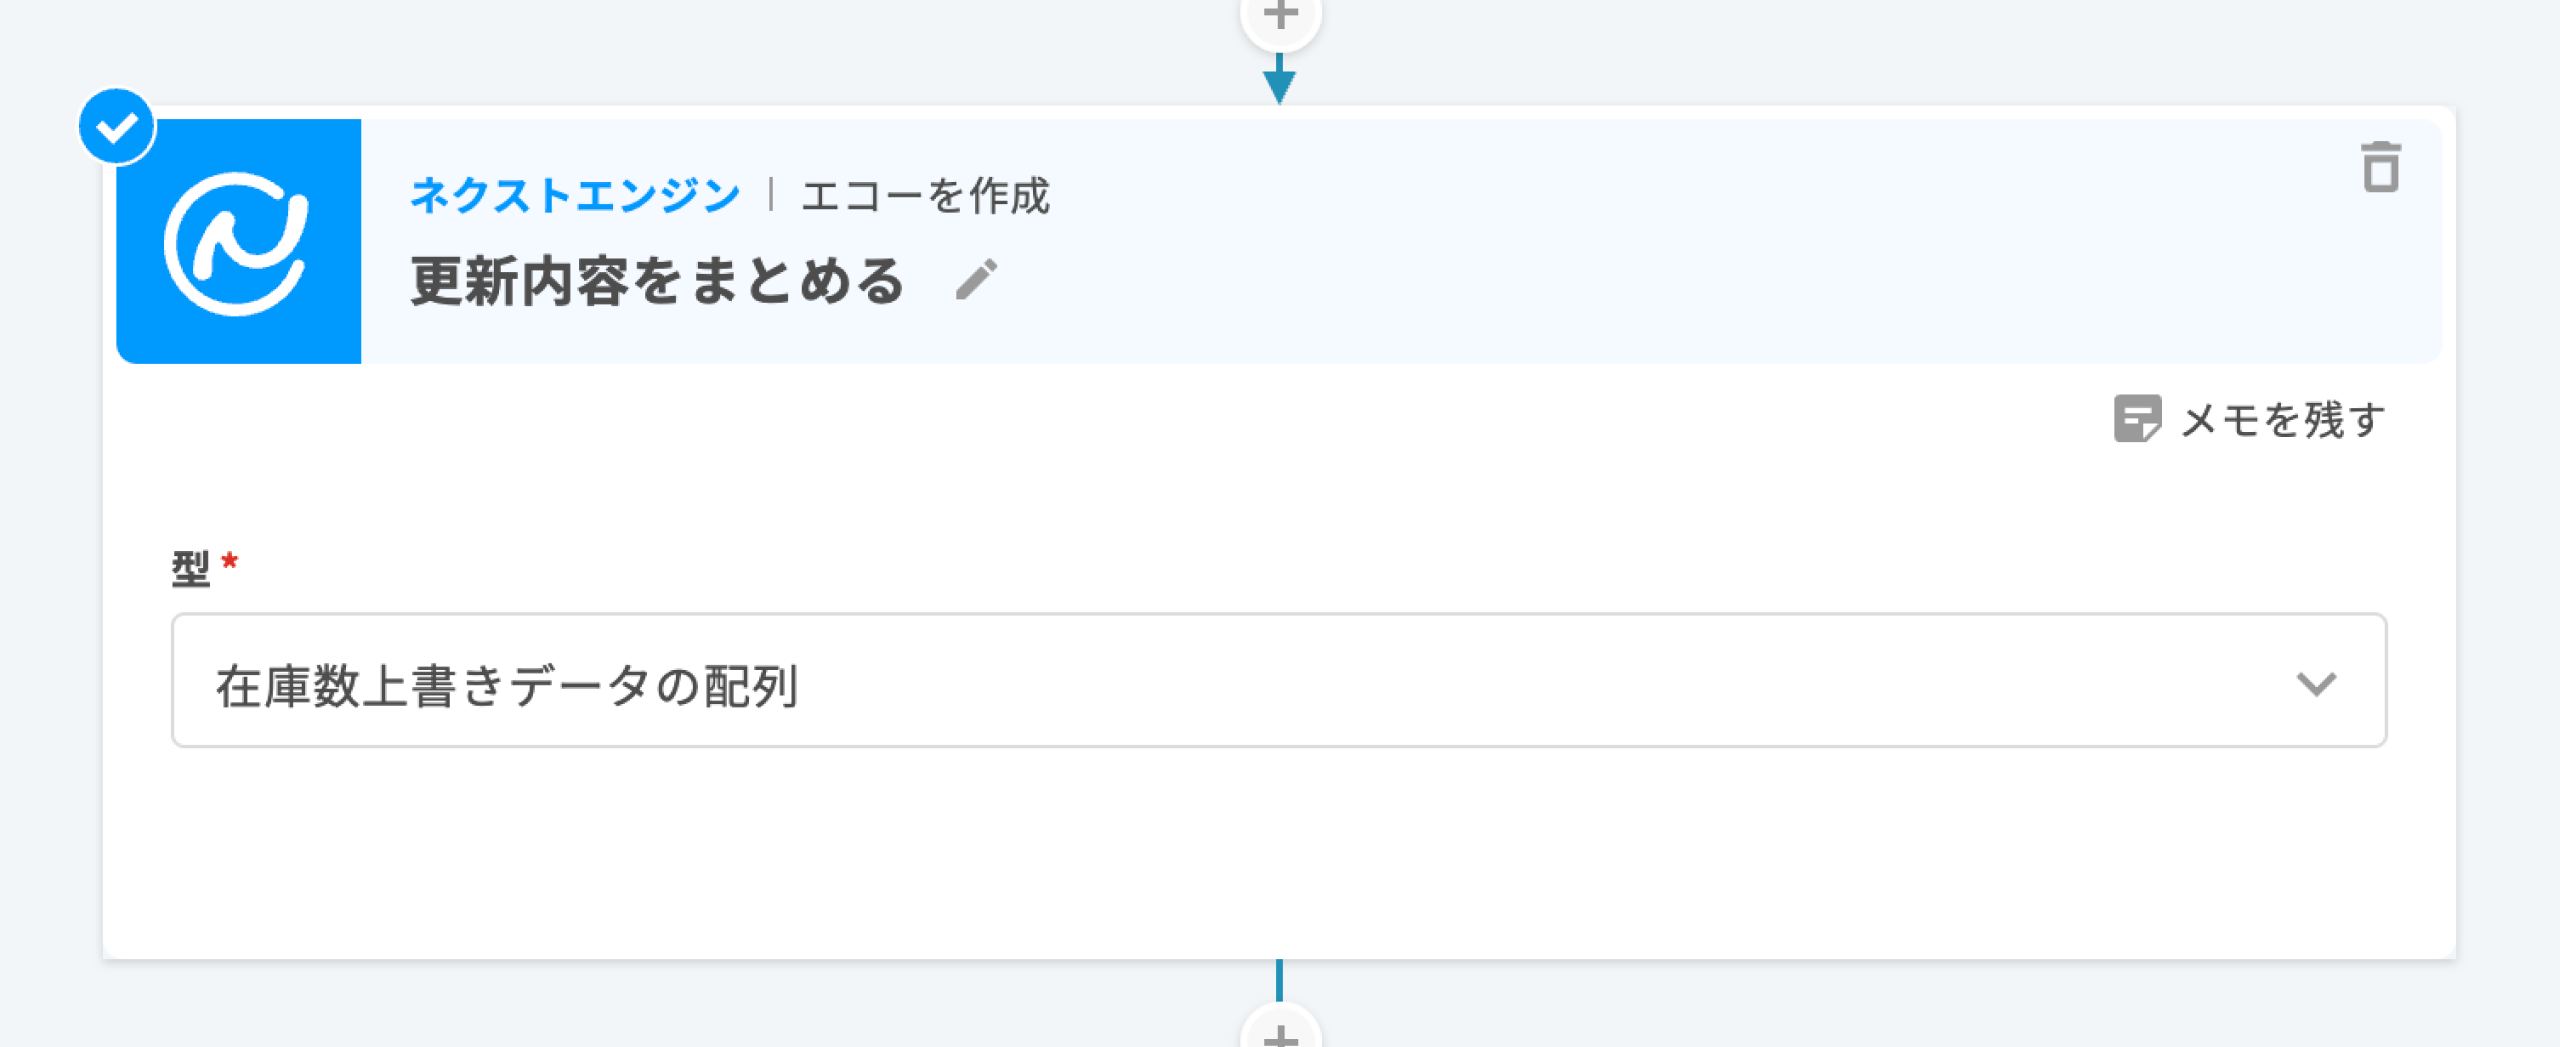The image size is (2560, 1047).
Task: Click the downward connector arrow above the card
Action: click(x=1279, y=82)
